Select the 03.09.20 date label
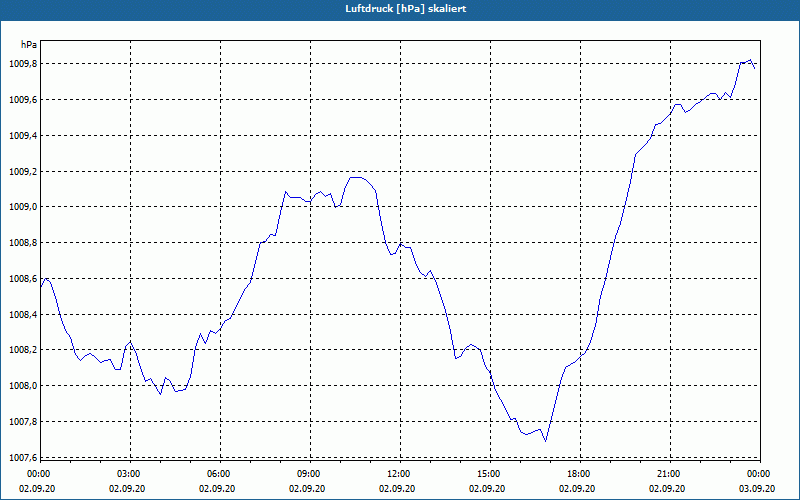This screenshot has height=500, width=800. pyautogui.click(x=758, y=488)
